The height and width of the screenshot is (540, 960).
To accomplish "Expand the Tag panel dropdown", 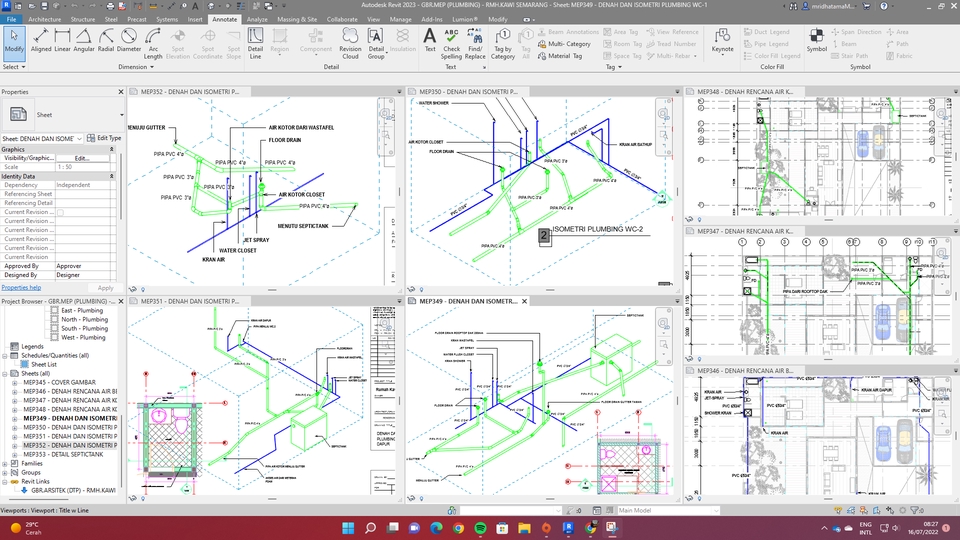I will coord(613,67).
